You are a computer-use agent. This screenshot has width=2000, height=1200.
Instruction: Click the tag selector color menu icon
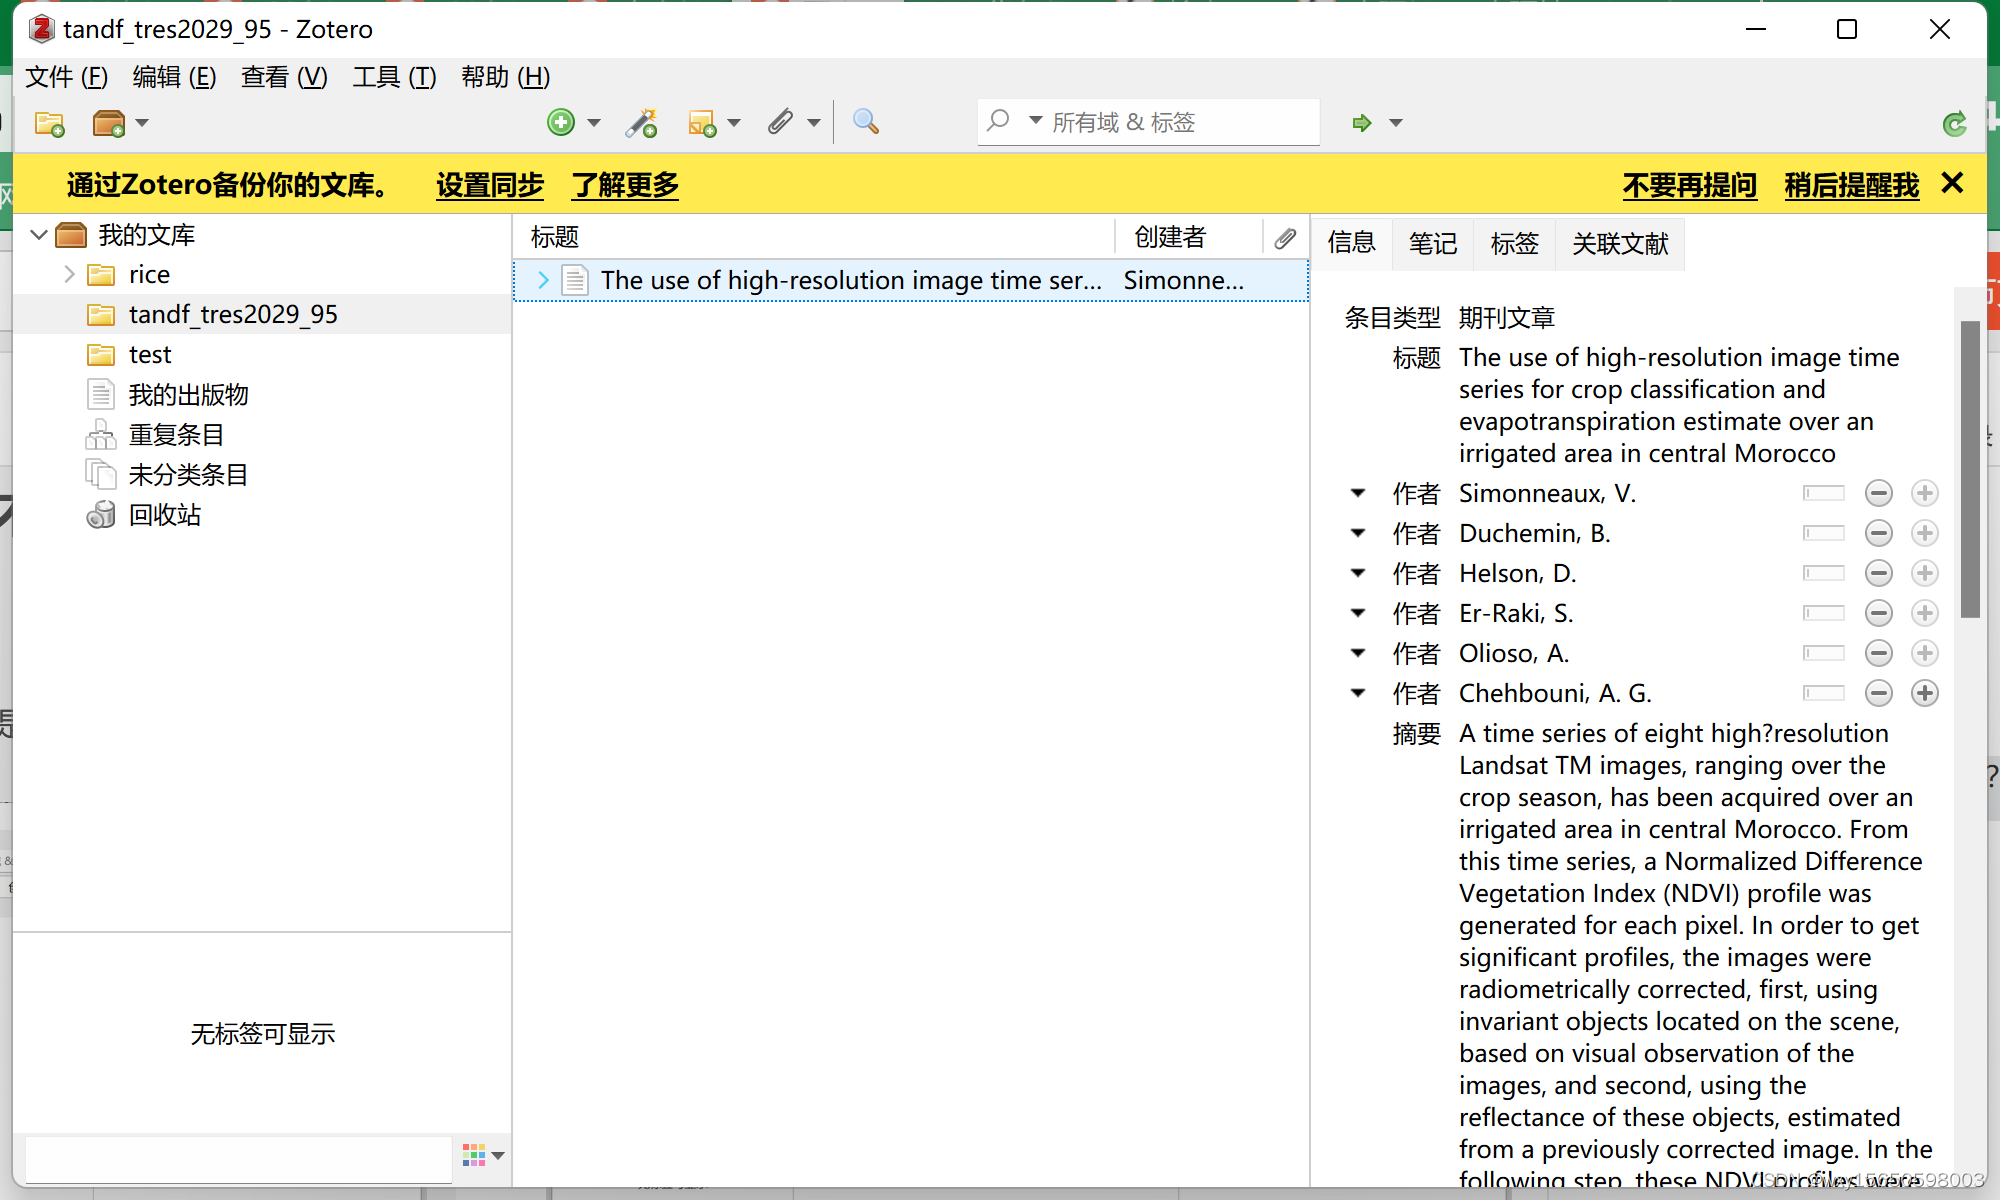pyautogui.click(x=483, y=1155)
